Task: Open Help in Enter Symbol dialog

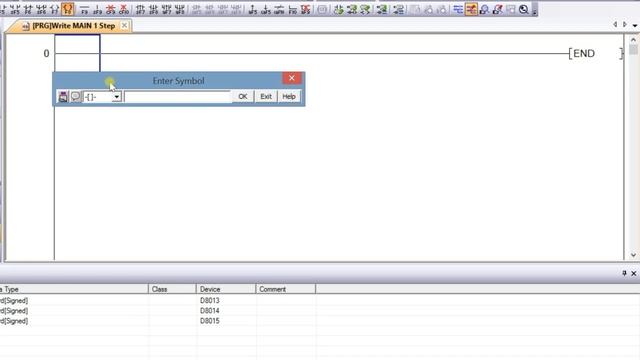Action: pos(289,97)
